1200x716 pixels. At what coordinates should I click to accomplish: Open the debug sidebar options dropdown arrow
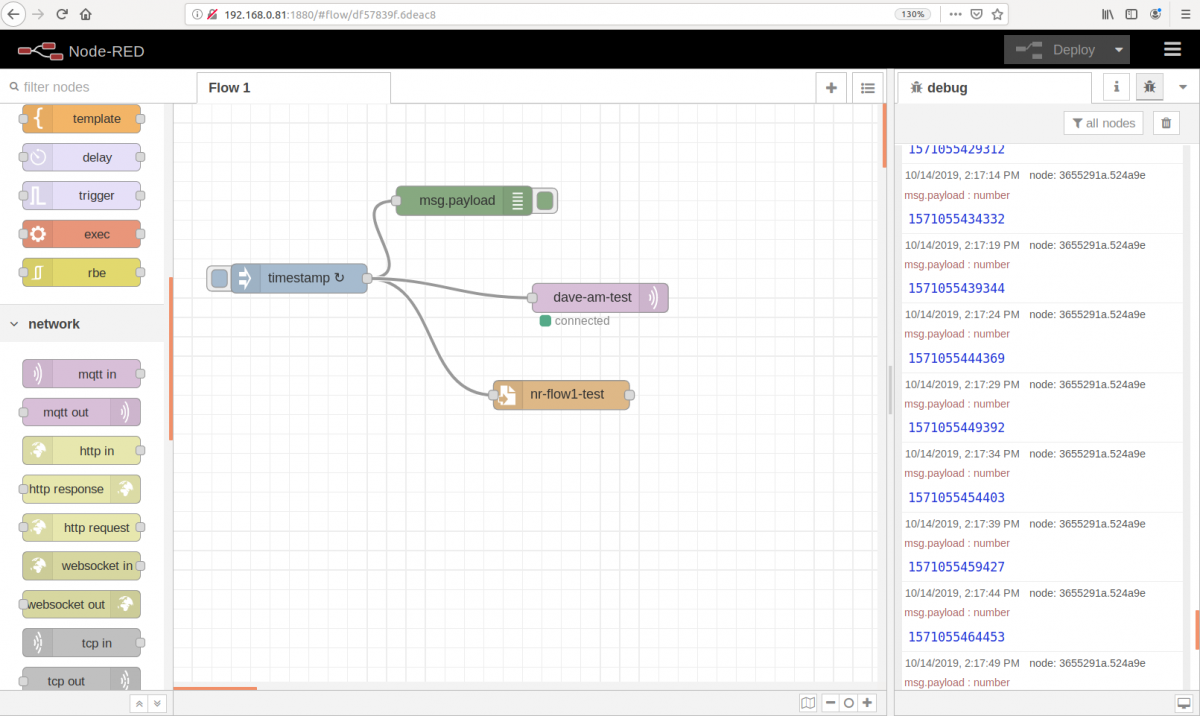pos(1183,87)
